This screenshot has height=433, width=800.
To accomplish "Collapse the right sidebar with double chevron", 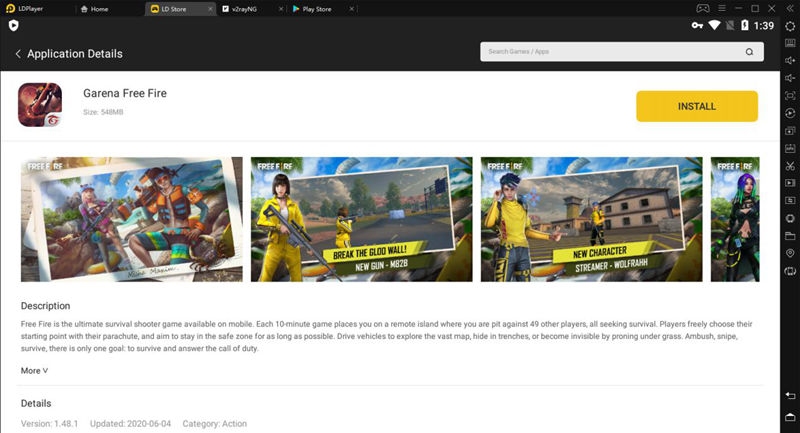I will click(790, 8).
